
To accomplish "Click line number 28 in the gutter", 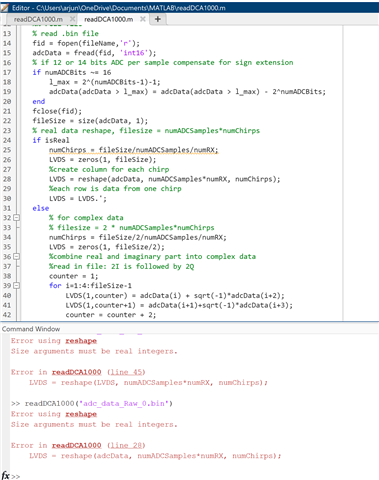I will click(x=7, y=179).
